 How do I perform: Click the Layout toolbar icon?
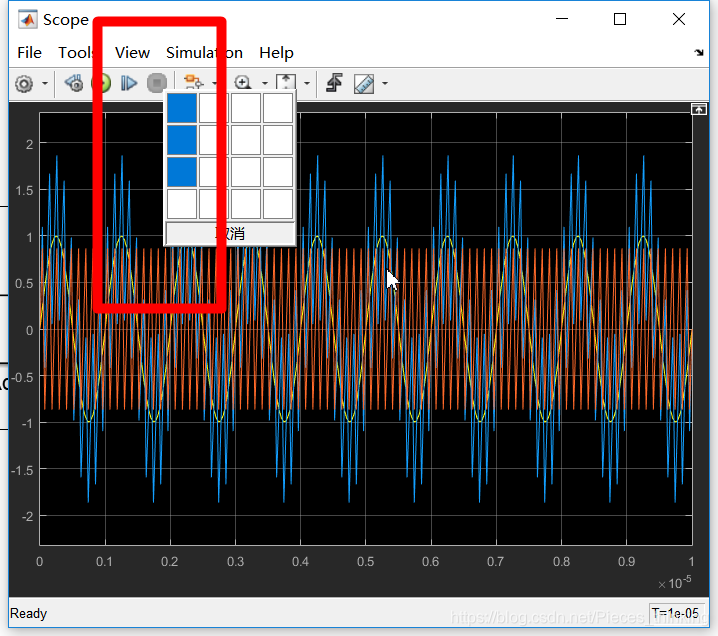click(x=193, y=82)
